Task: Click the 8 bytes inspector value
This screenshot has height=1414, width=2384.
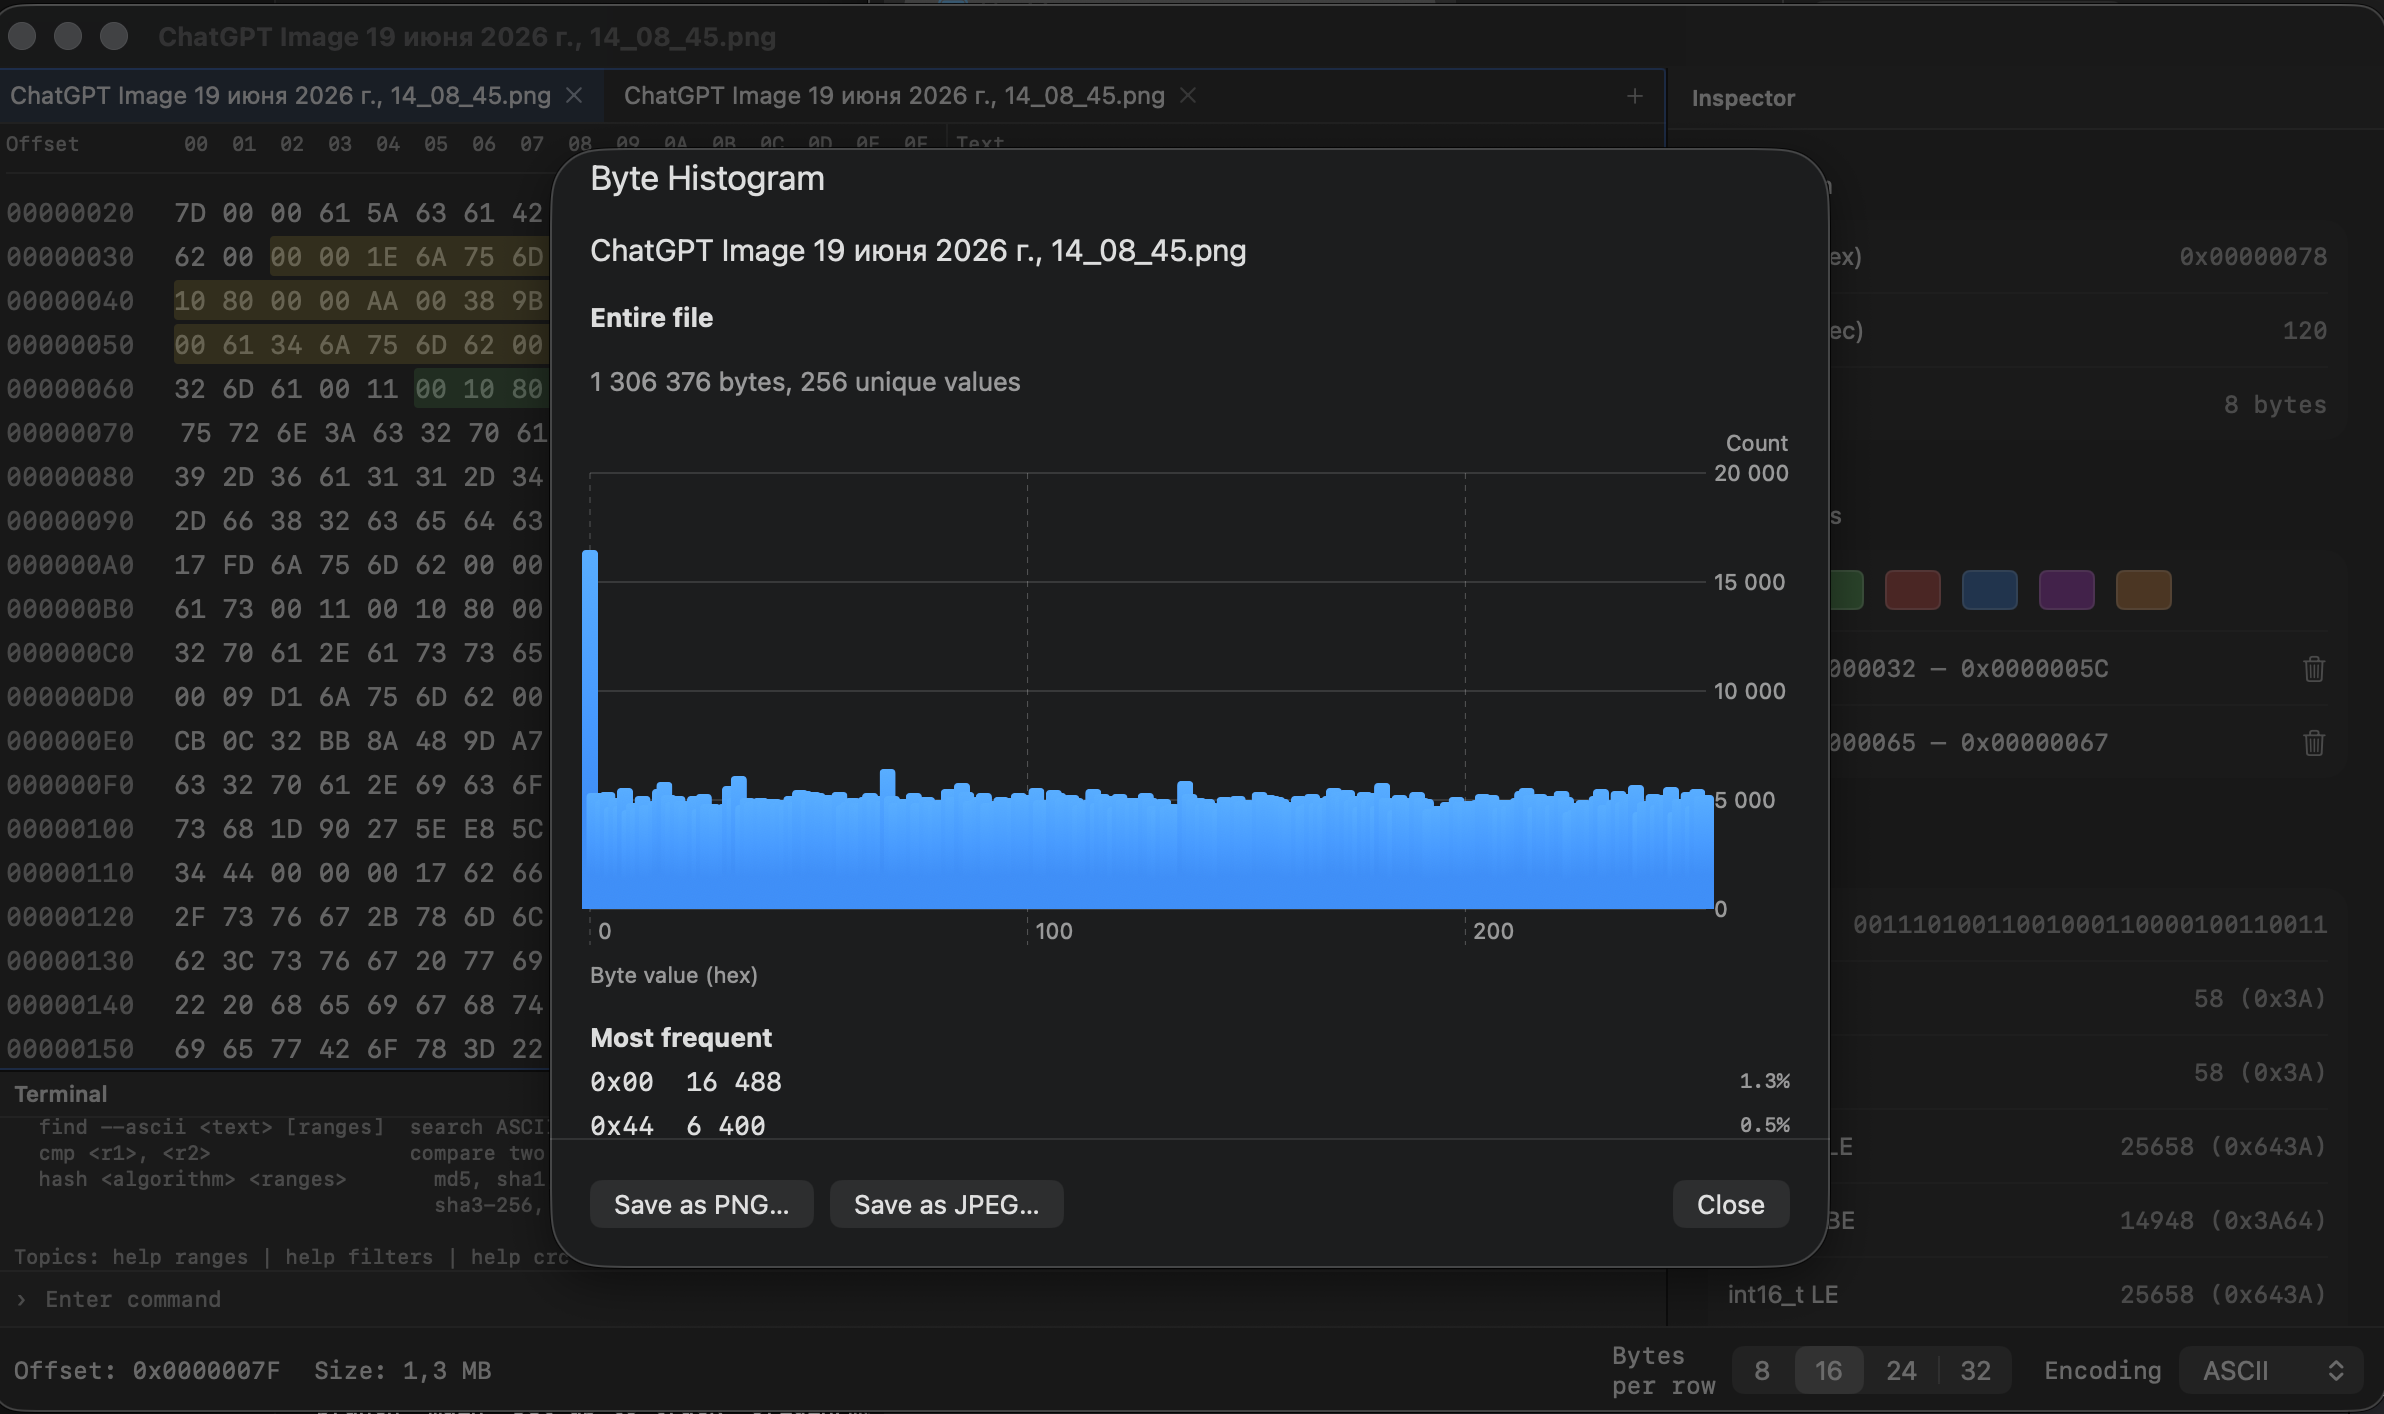Action: tap(2275, 404)
